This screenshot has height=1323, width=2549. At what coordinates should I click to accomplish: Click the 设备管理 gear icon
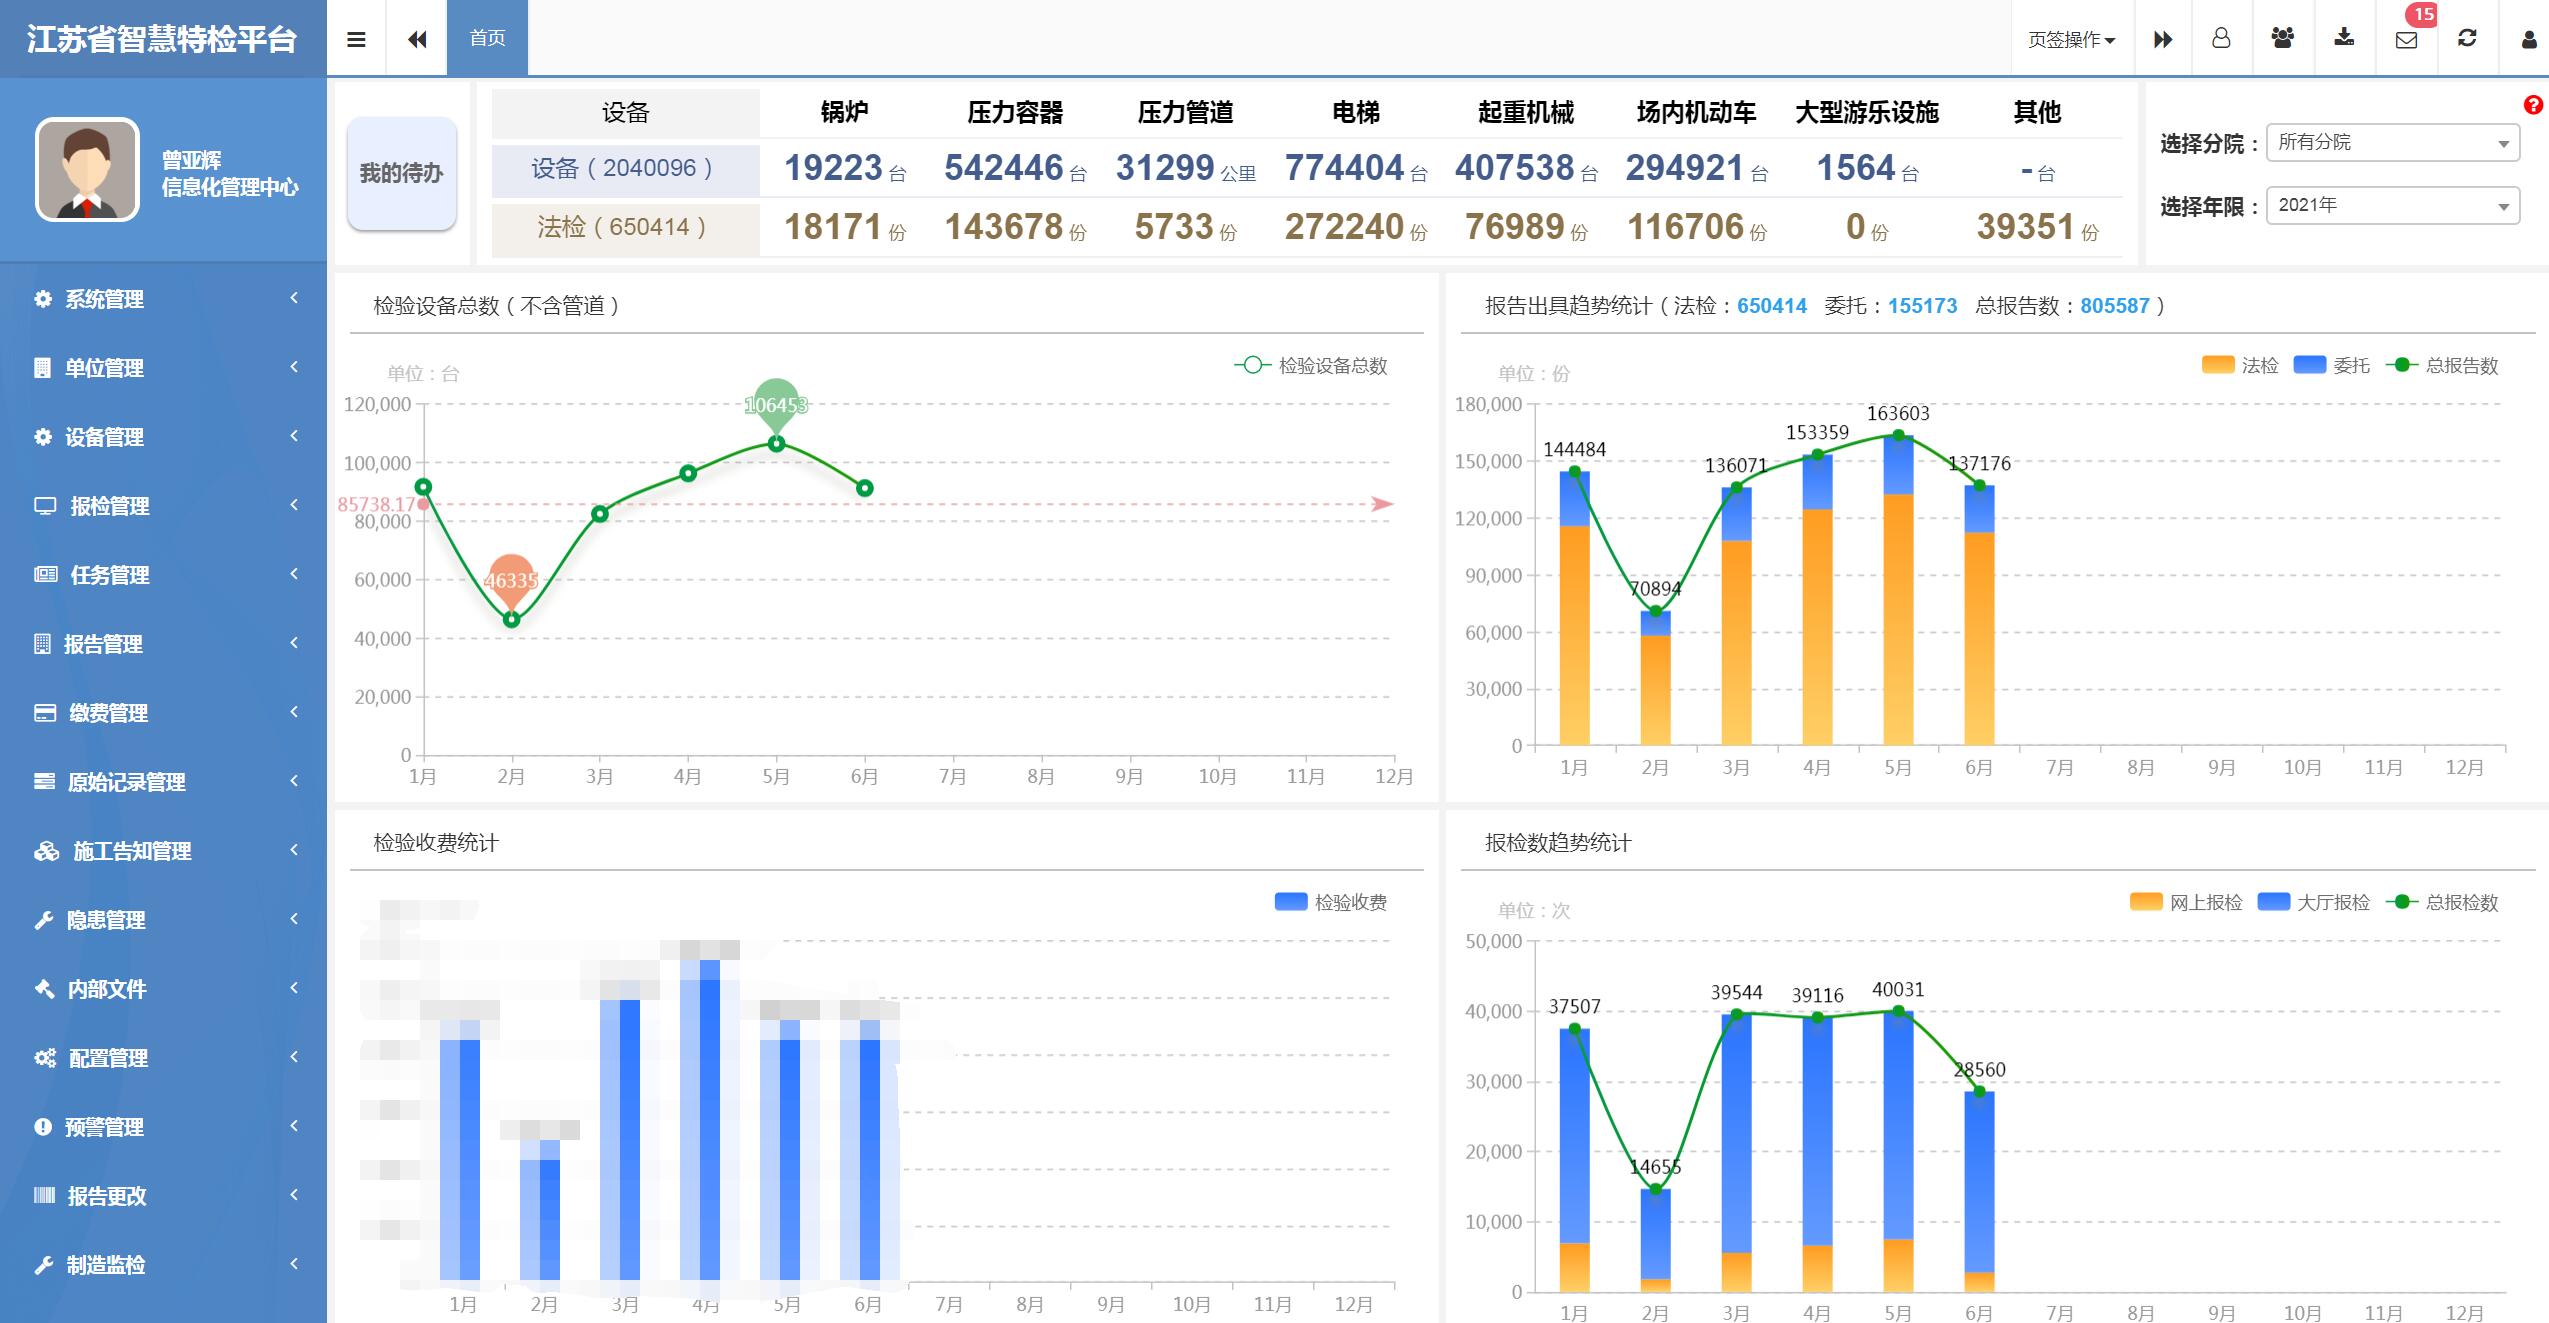43,436
